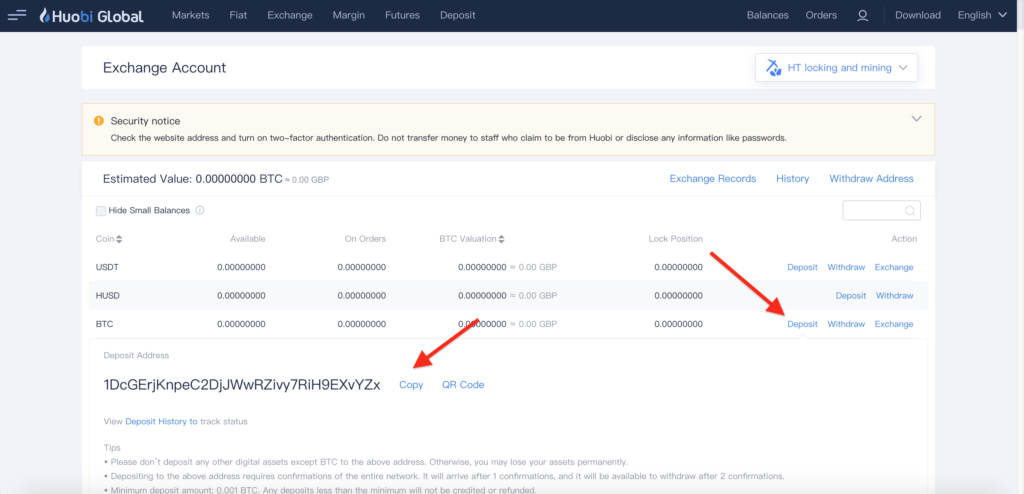Click the info icon beside Hide Small Balances
Screen dimensions: 1024x494
coord(200,210)
